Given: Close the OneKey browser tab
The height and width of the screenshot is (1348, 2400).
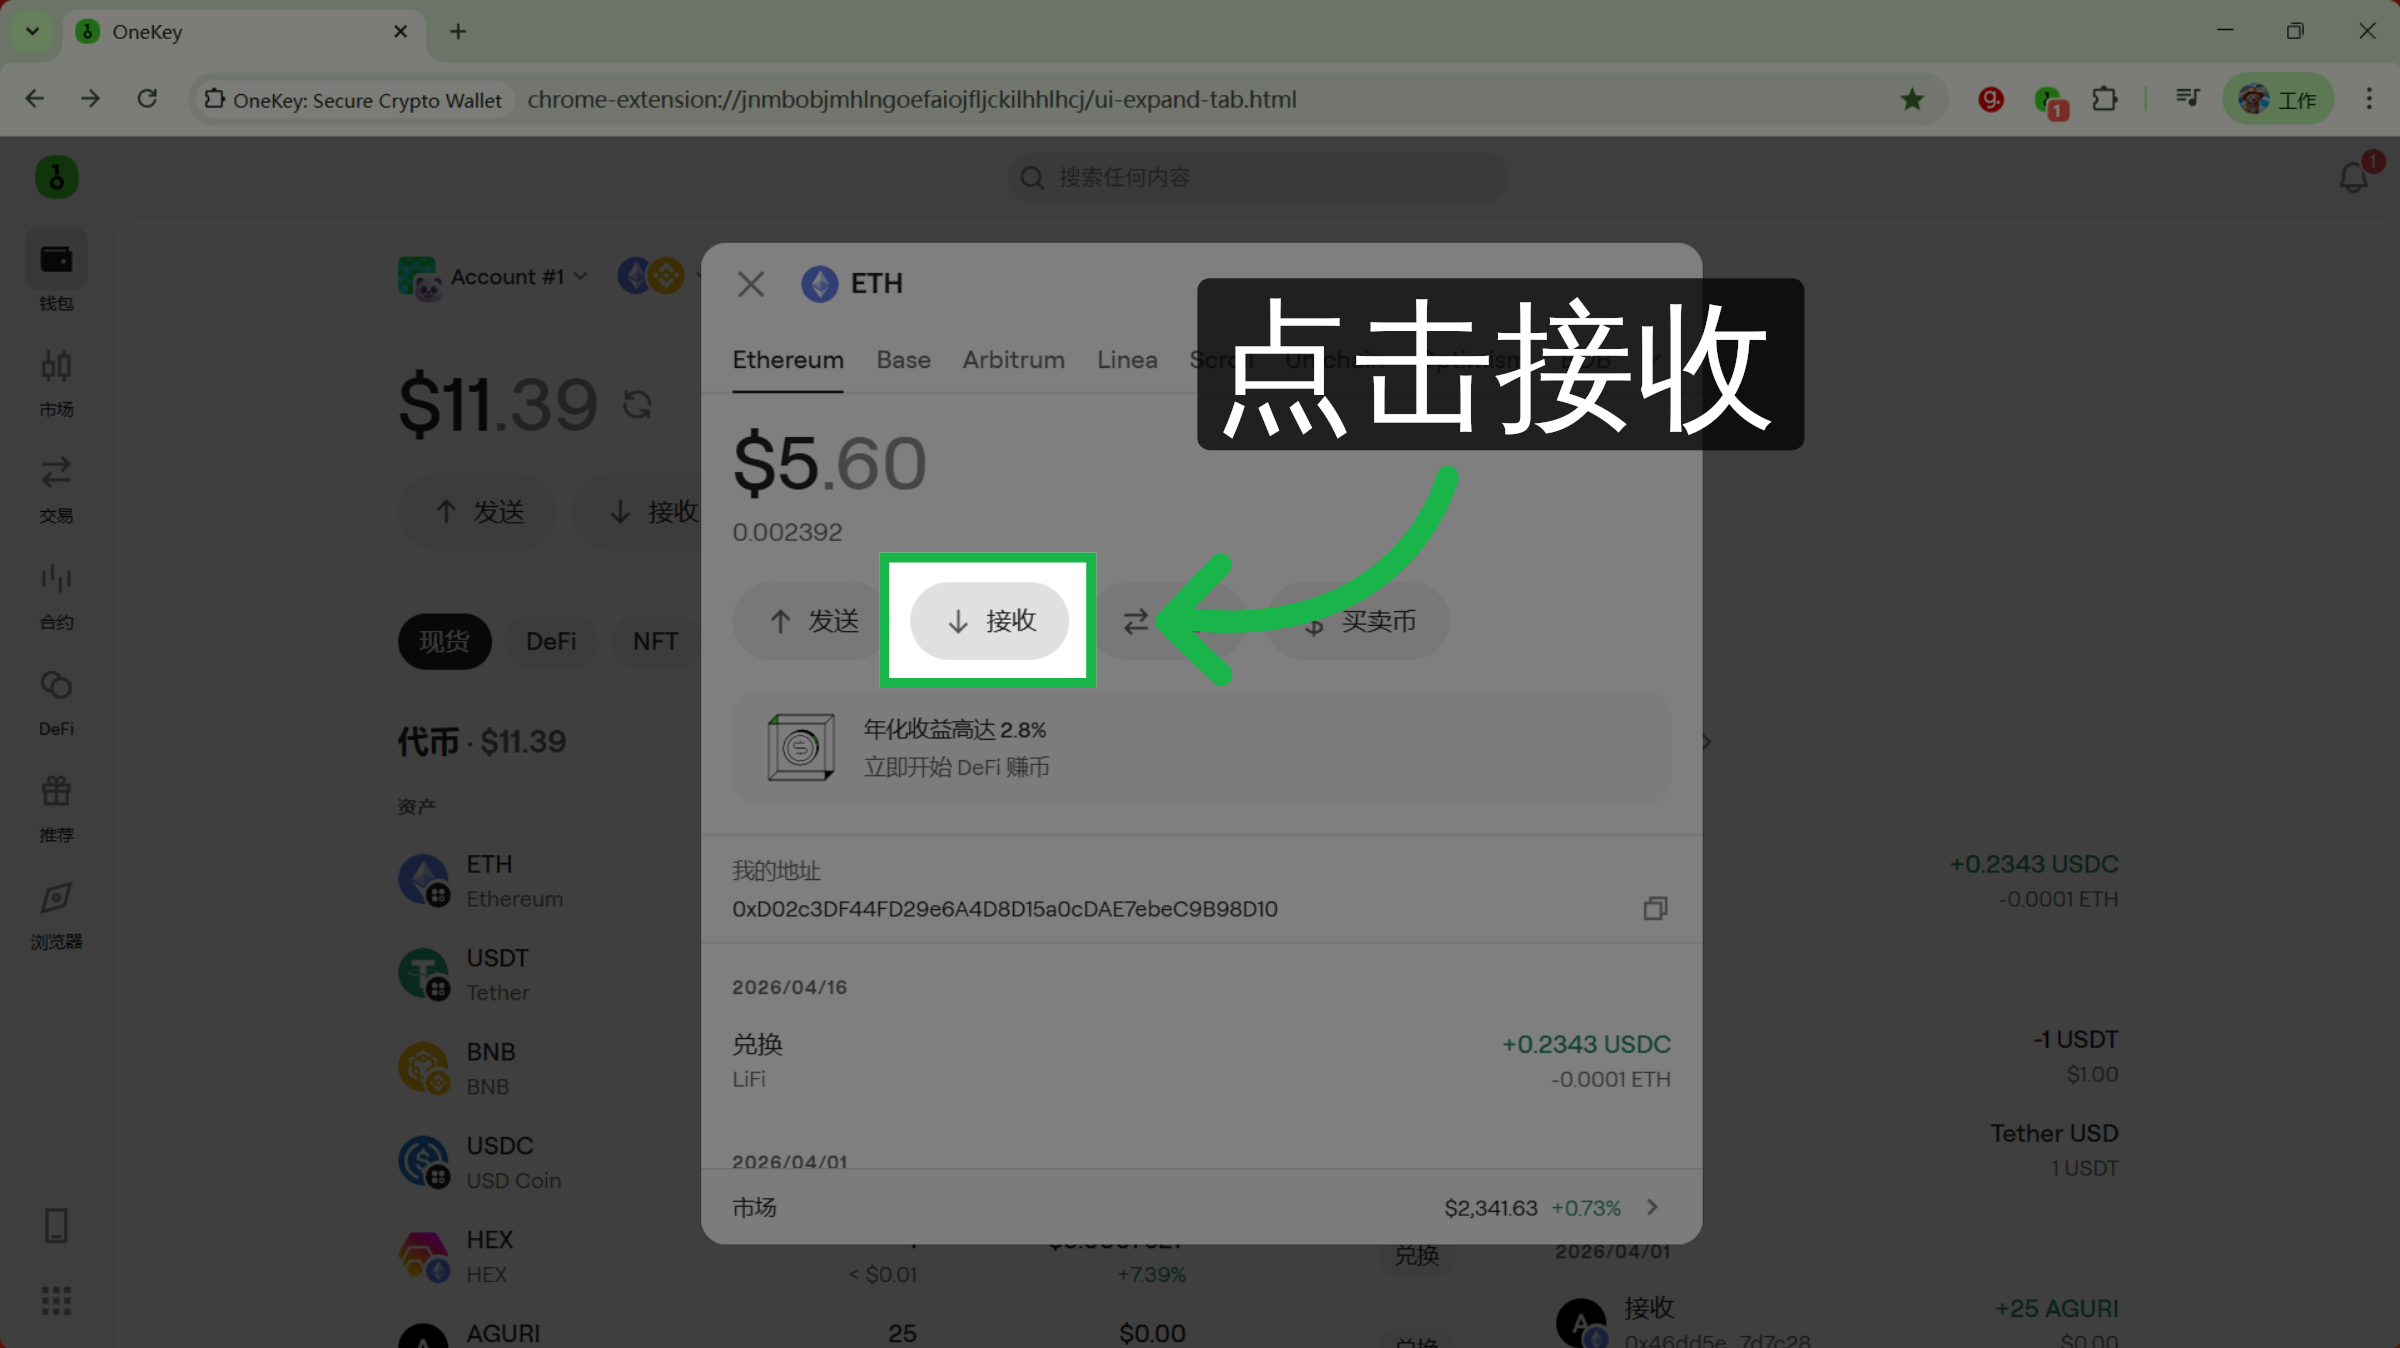Looking at the screenshot, I should click(400, 31).
